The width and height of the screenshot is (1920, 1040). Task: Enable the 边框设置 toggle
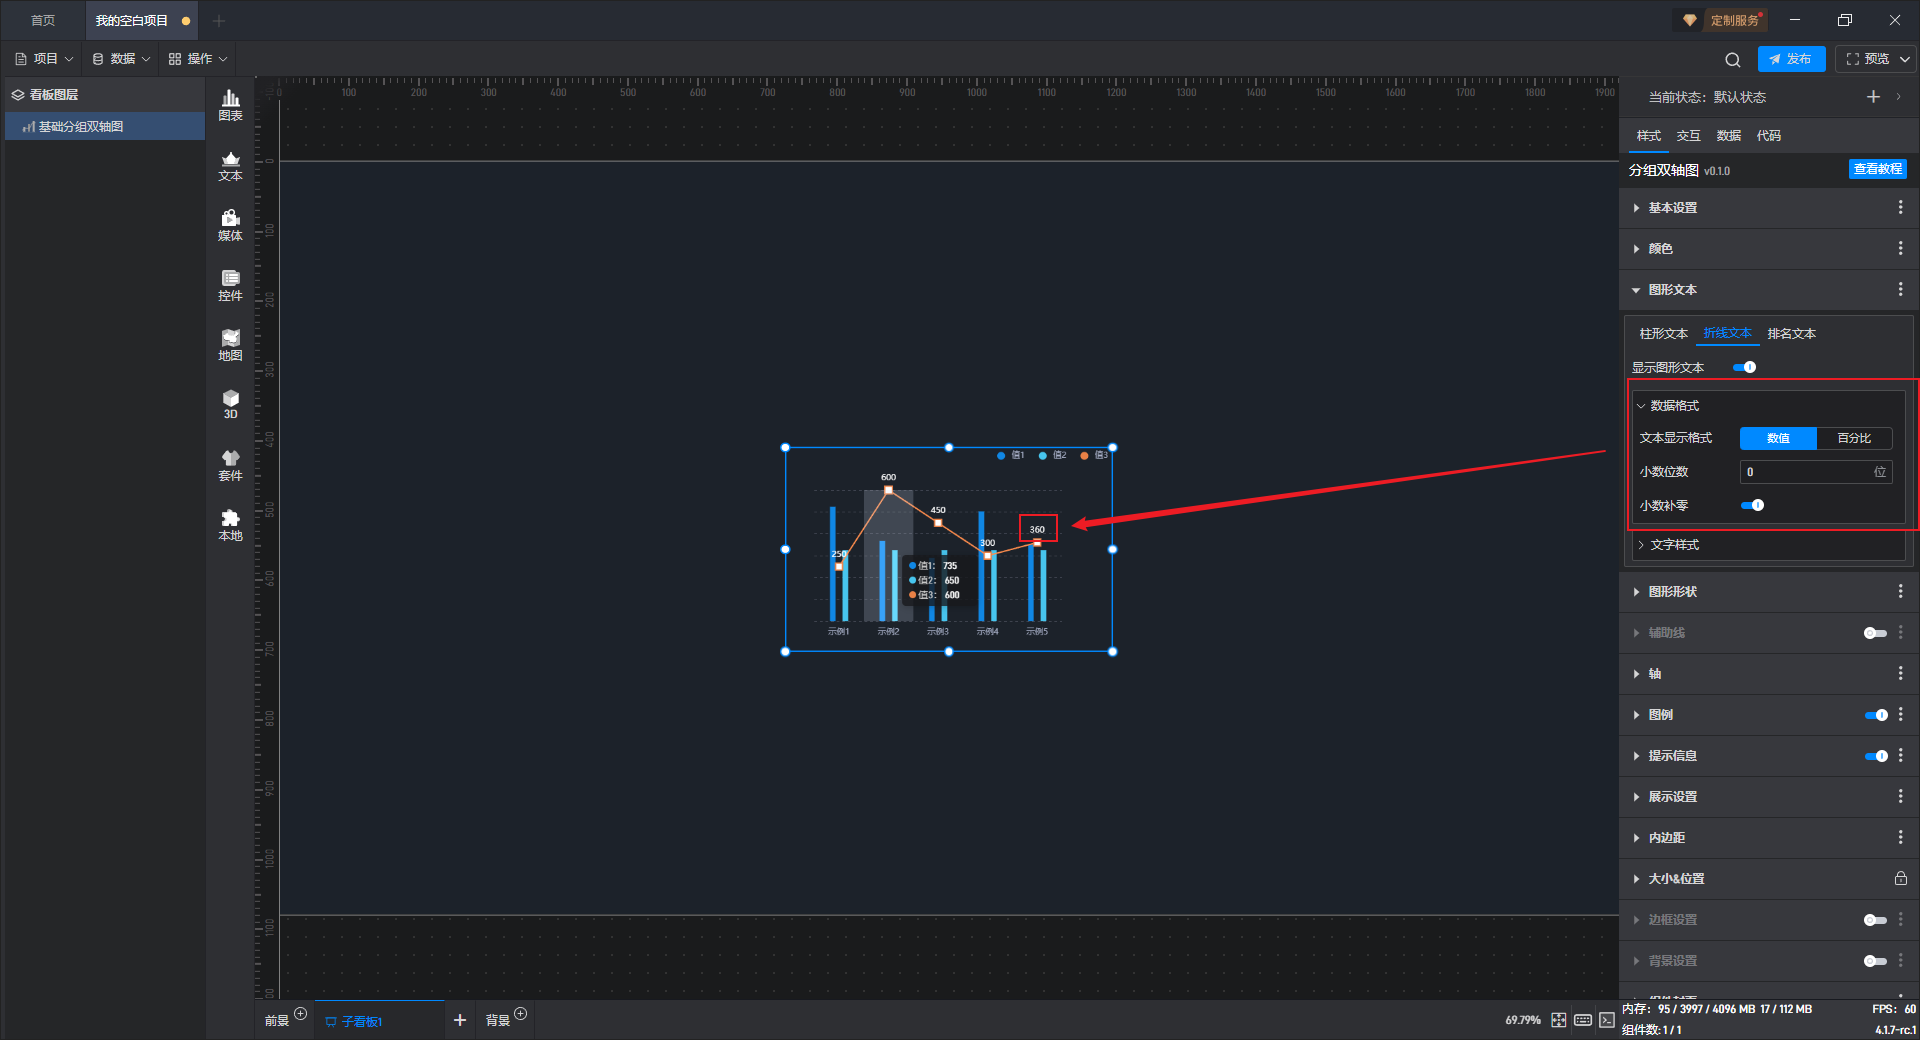point(1875,920)
